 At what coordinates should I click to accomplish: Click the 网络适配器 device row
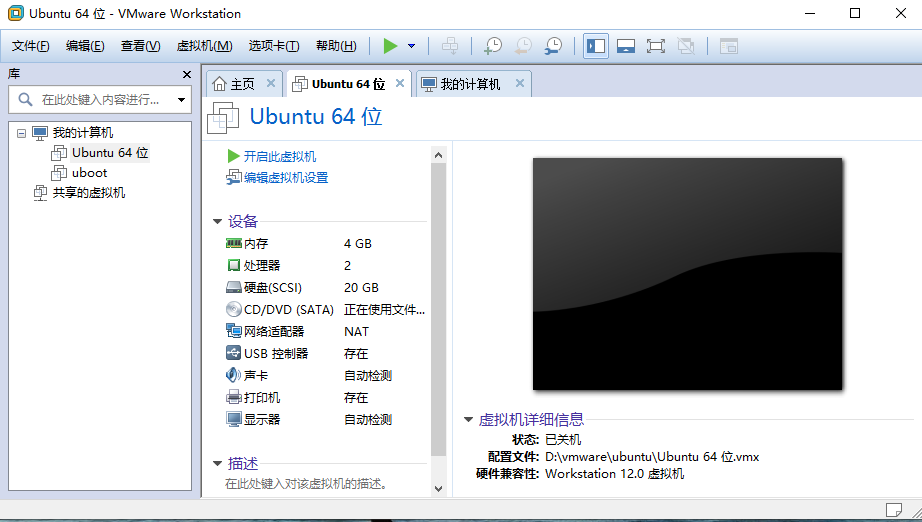pos(325,332)
